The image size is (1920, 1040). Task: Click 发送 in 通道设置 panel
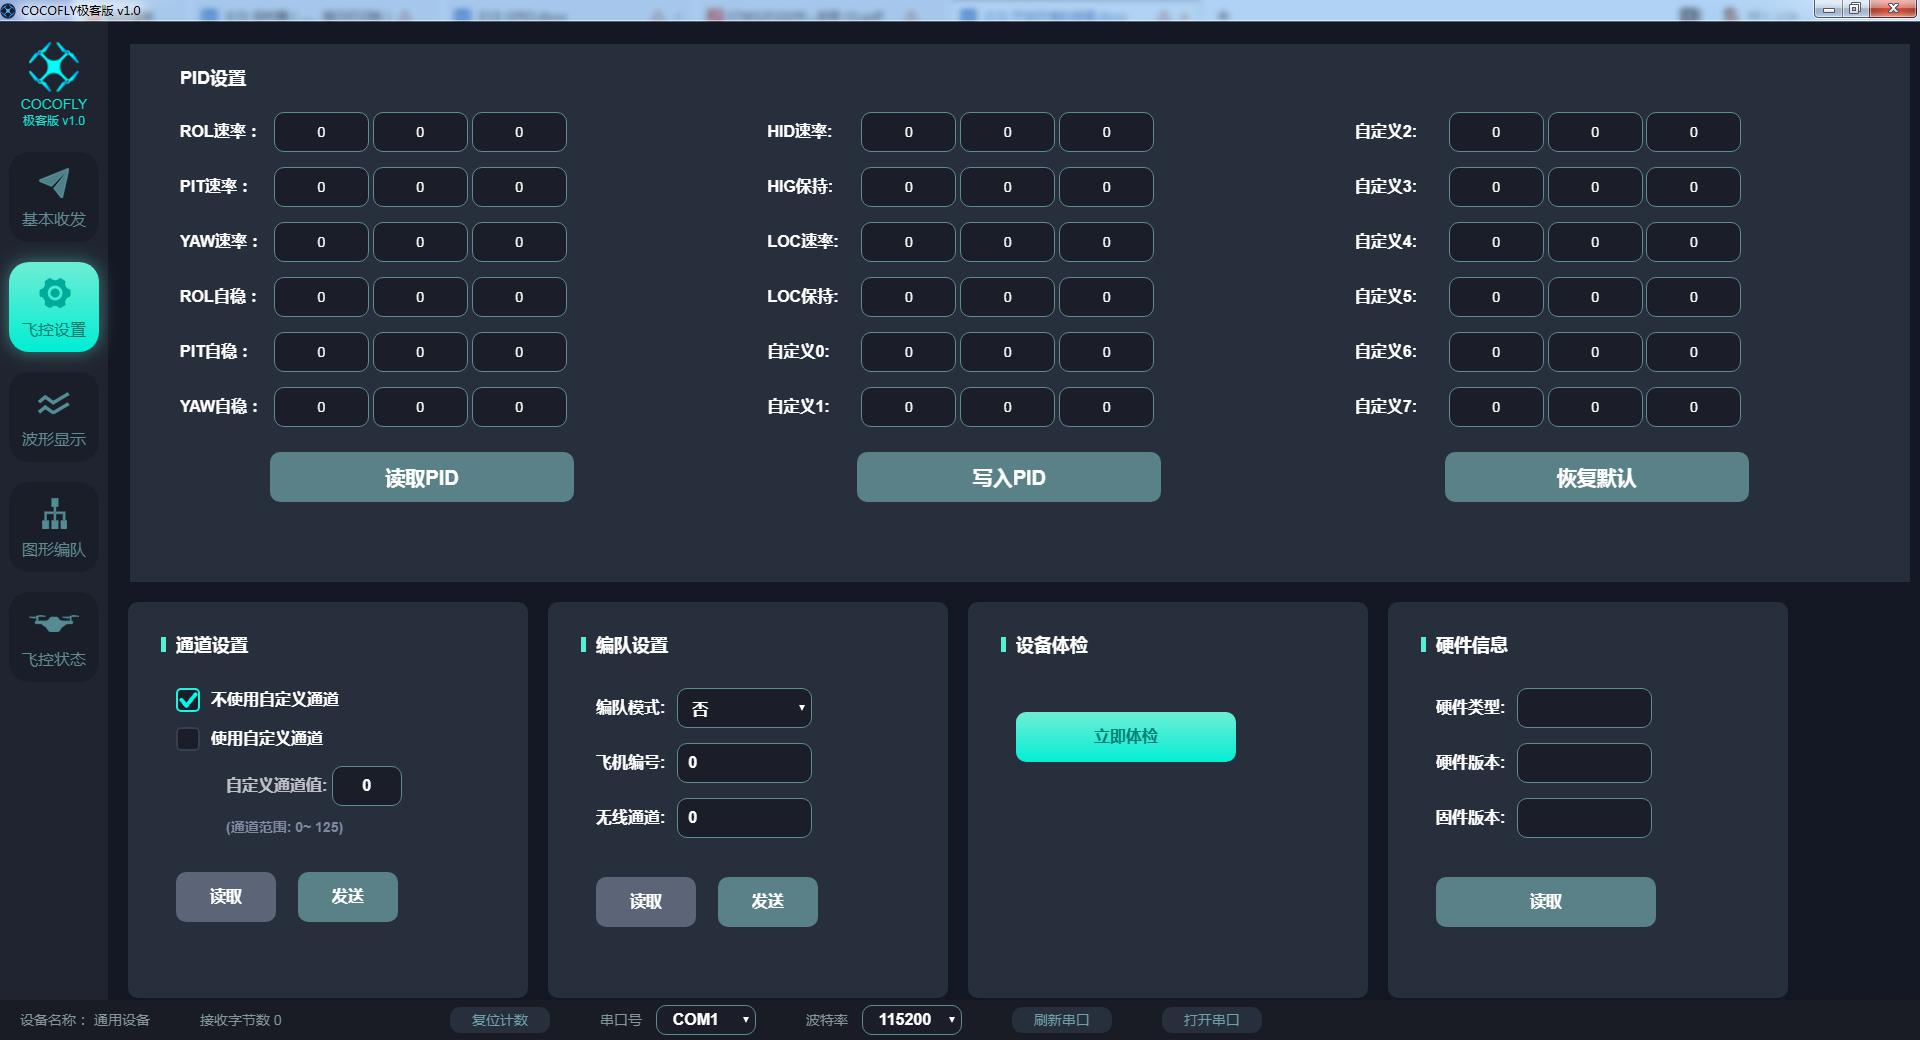pyautogui.click(x=348, y=897)
